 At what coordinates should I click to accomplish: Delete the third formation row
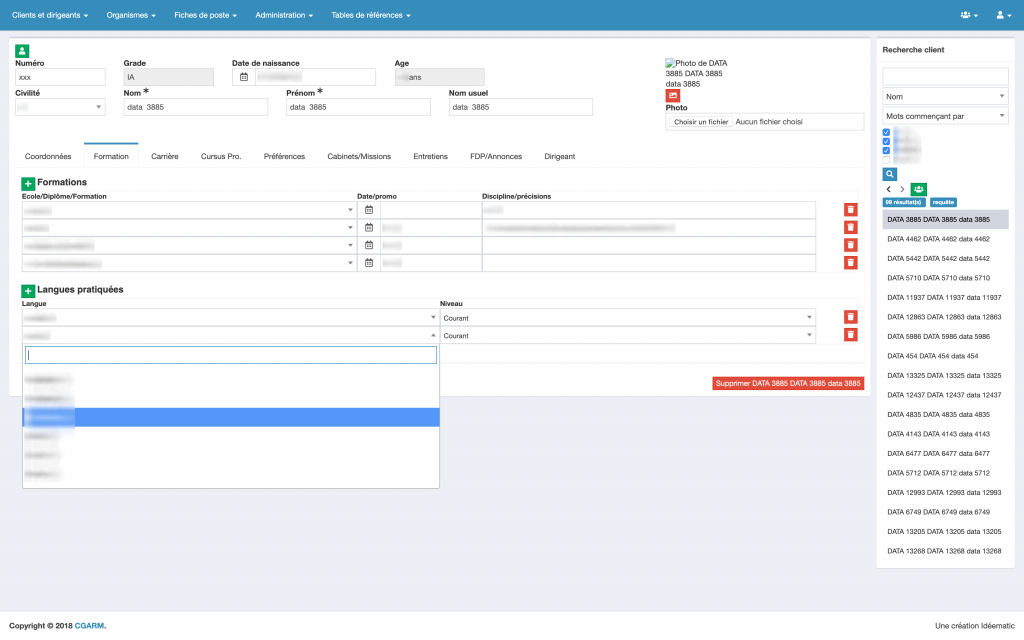pyautogui.click(x=850, y=245)
